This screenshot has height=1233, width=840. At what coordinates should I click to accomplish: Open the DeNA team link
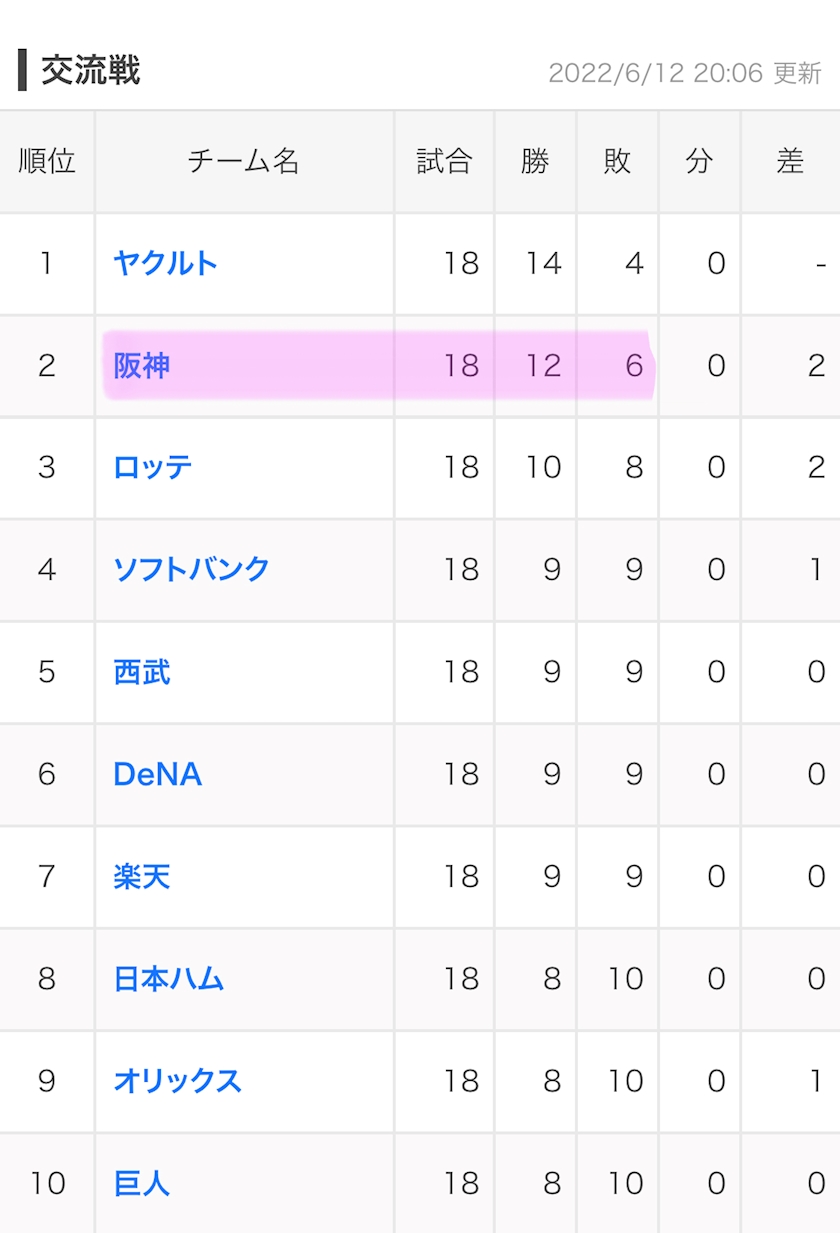[x=157, y=774]
